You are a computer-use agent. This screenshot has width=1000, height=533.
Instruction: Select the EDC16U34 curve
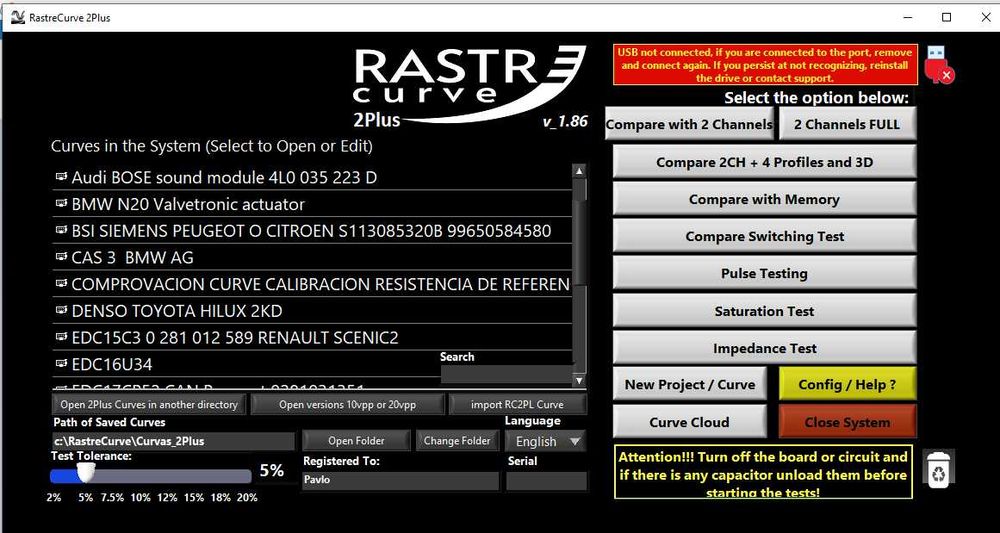[246, 364]
